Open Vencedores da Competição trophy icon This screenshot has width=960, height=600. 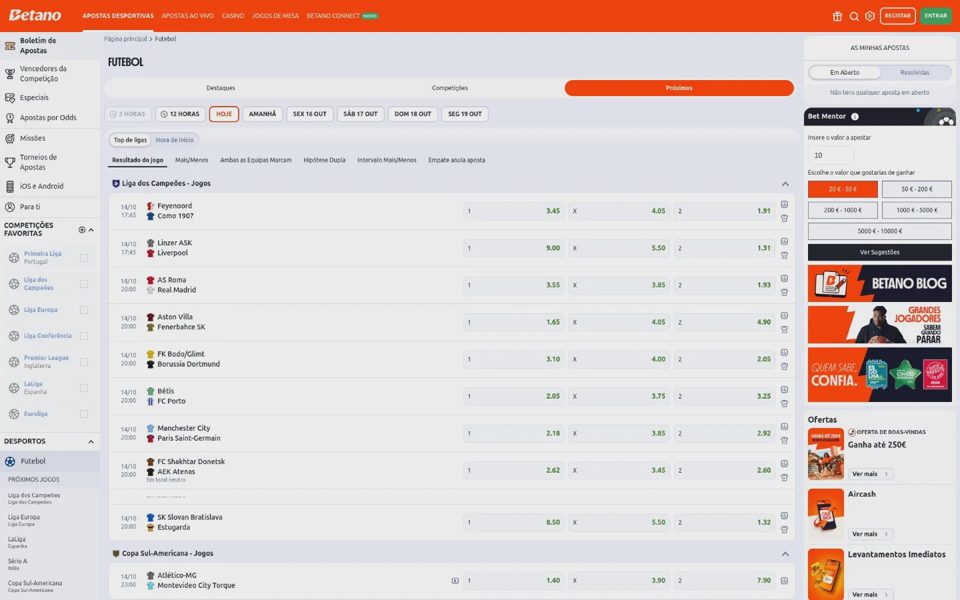pos(10,73)
